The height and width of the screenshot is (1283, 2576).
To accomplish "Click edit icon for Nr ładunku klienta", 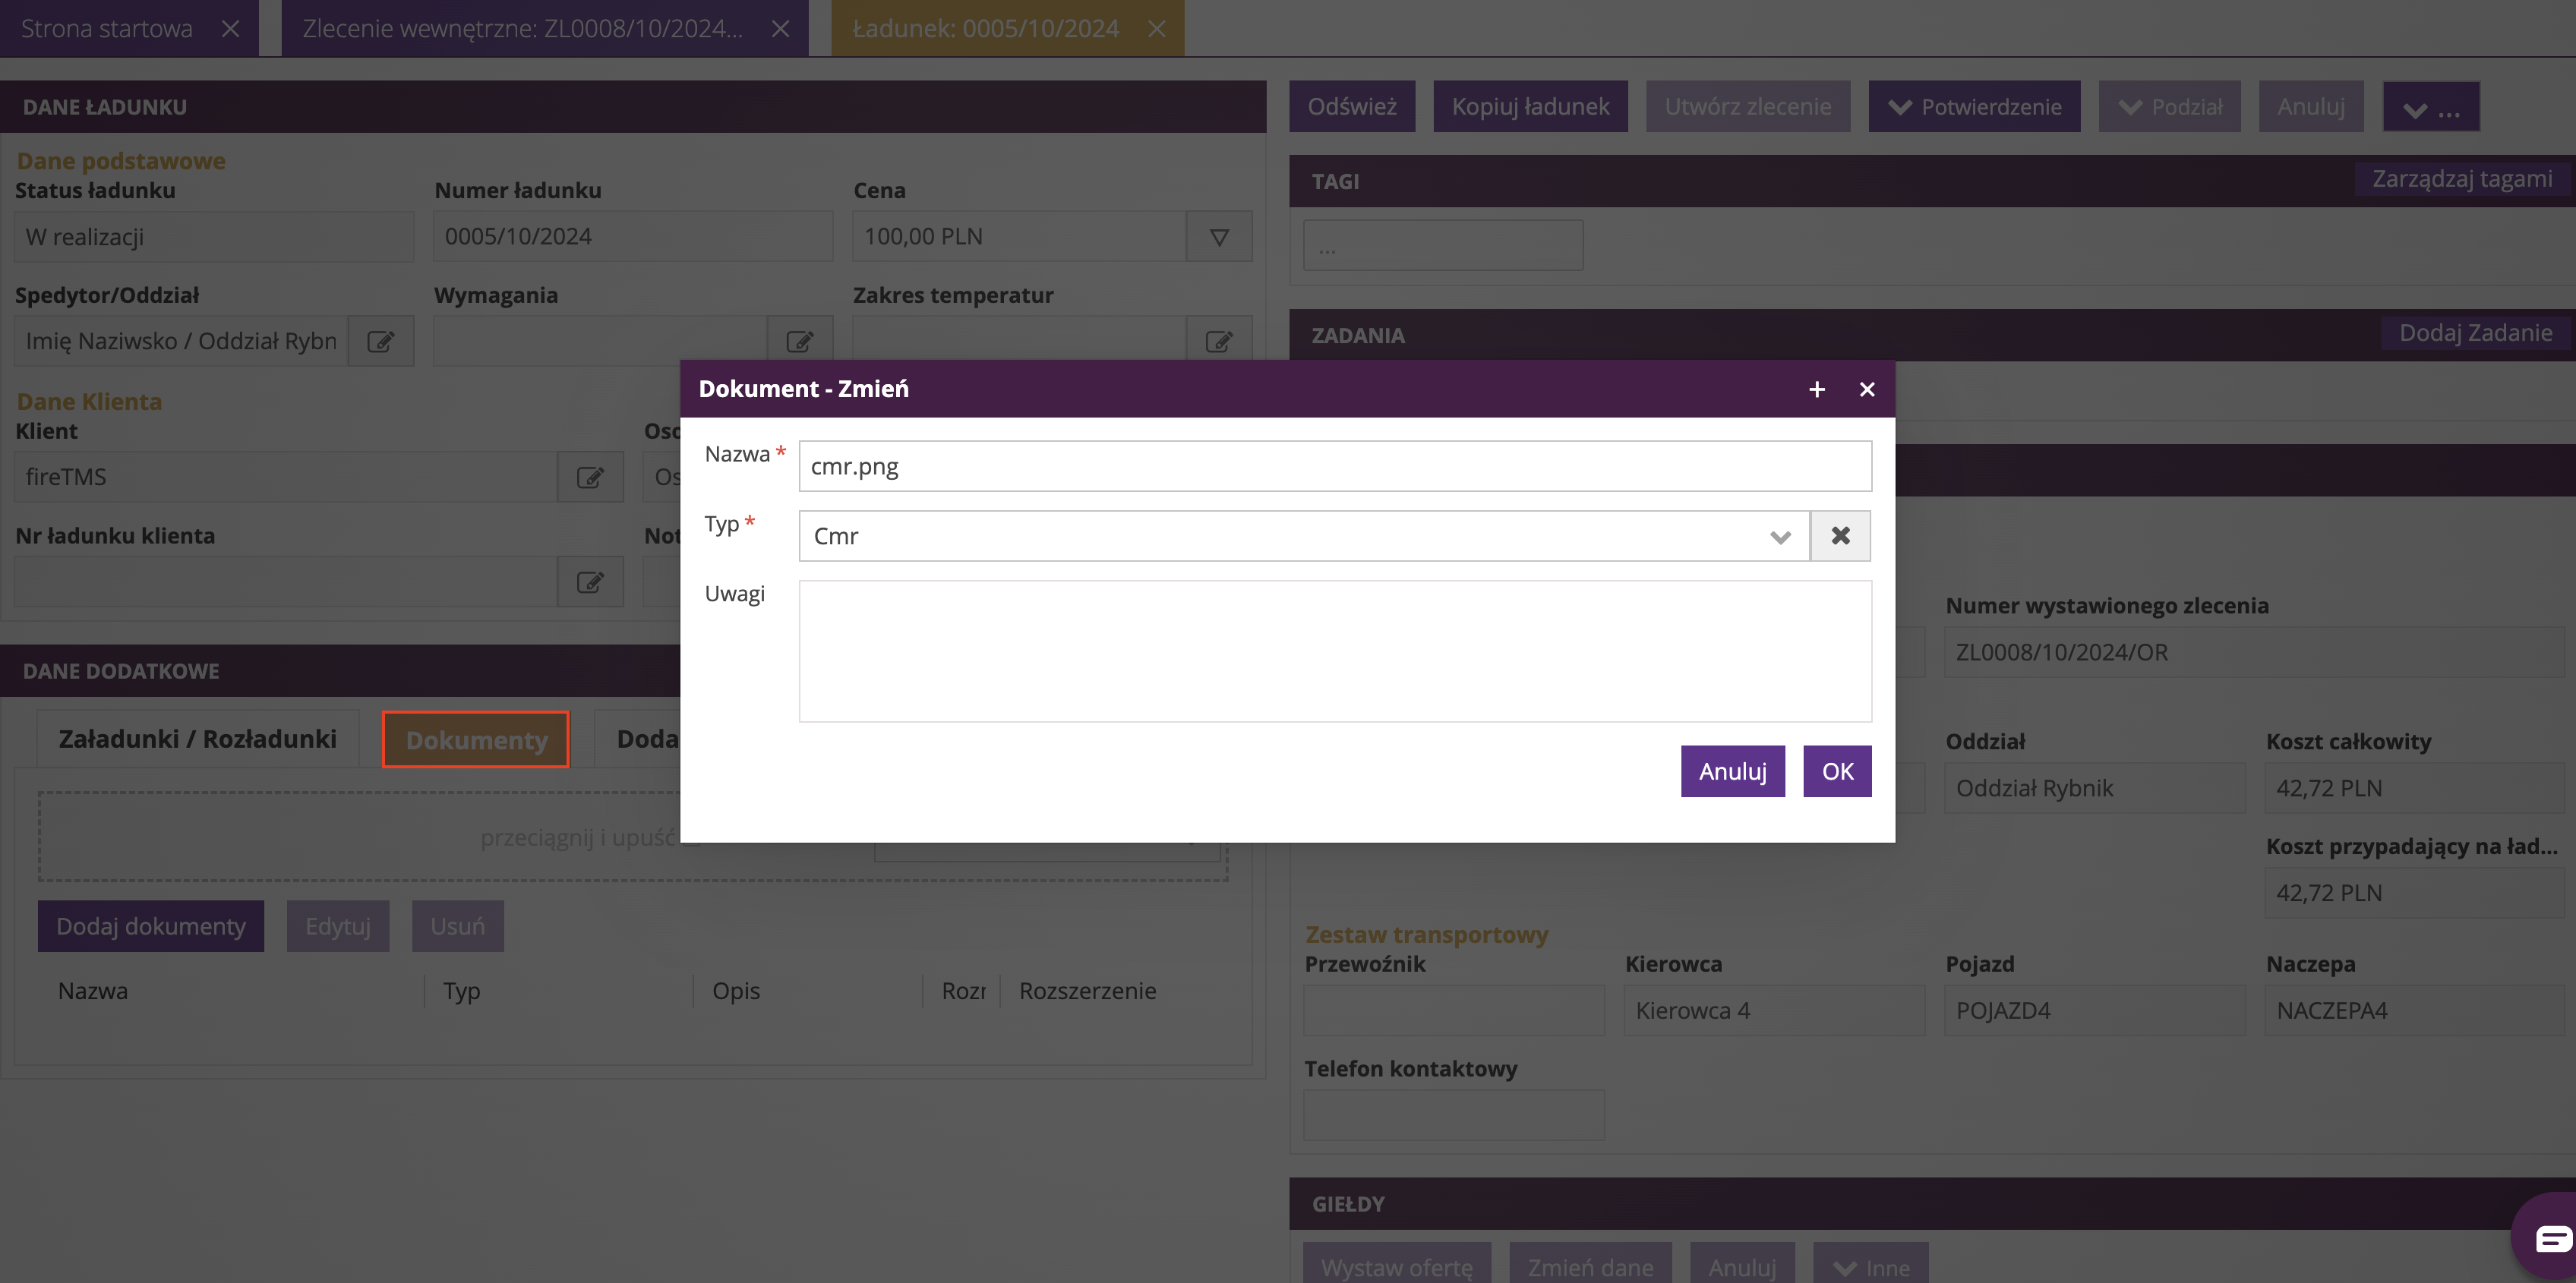I will (590, 582).
